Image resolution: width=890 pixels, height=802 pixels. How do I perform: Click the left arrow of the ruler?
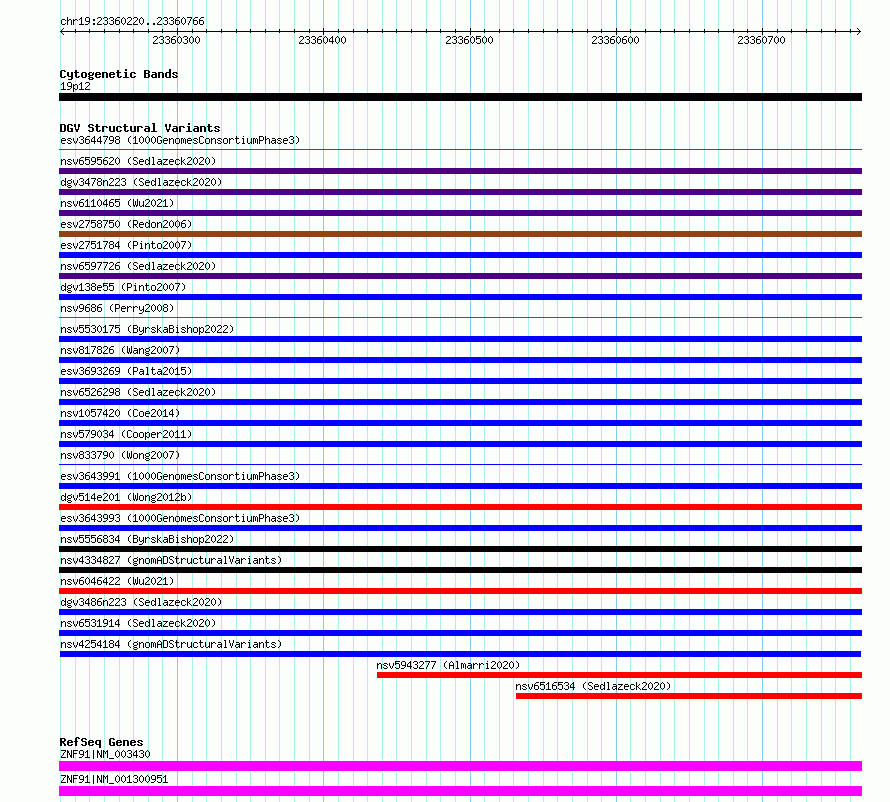[x=62, y=32]
